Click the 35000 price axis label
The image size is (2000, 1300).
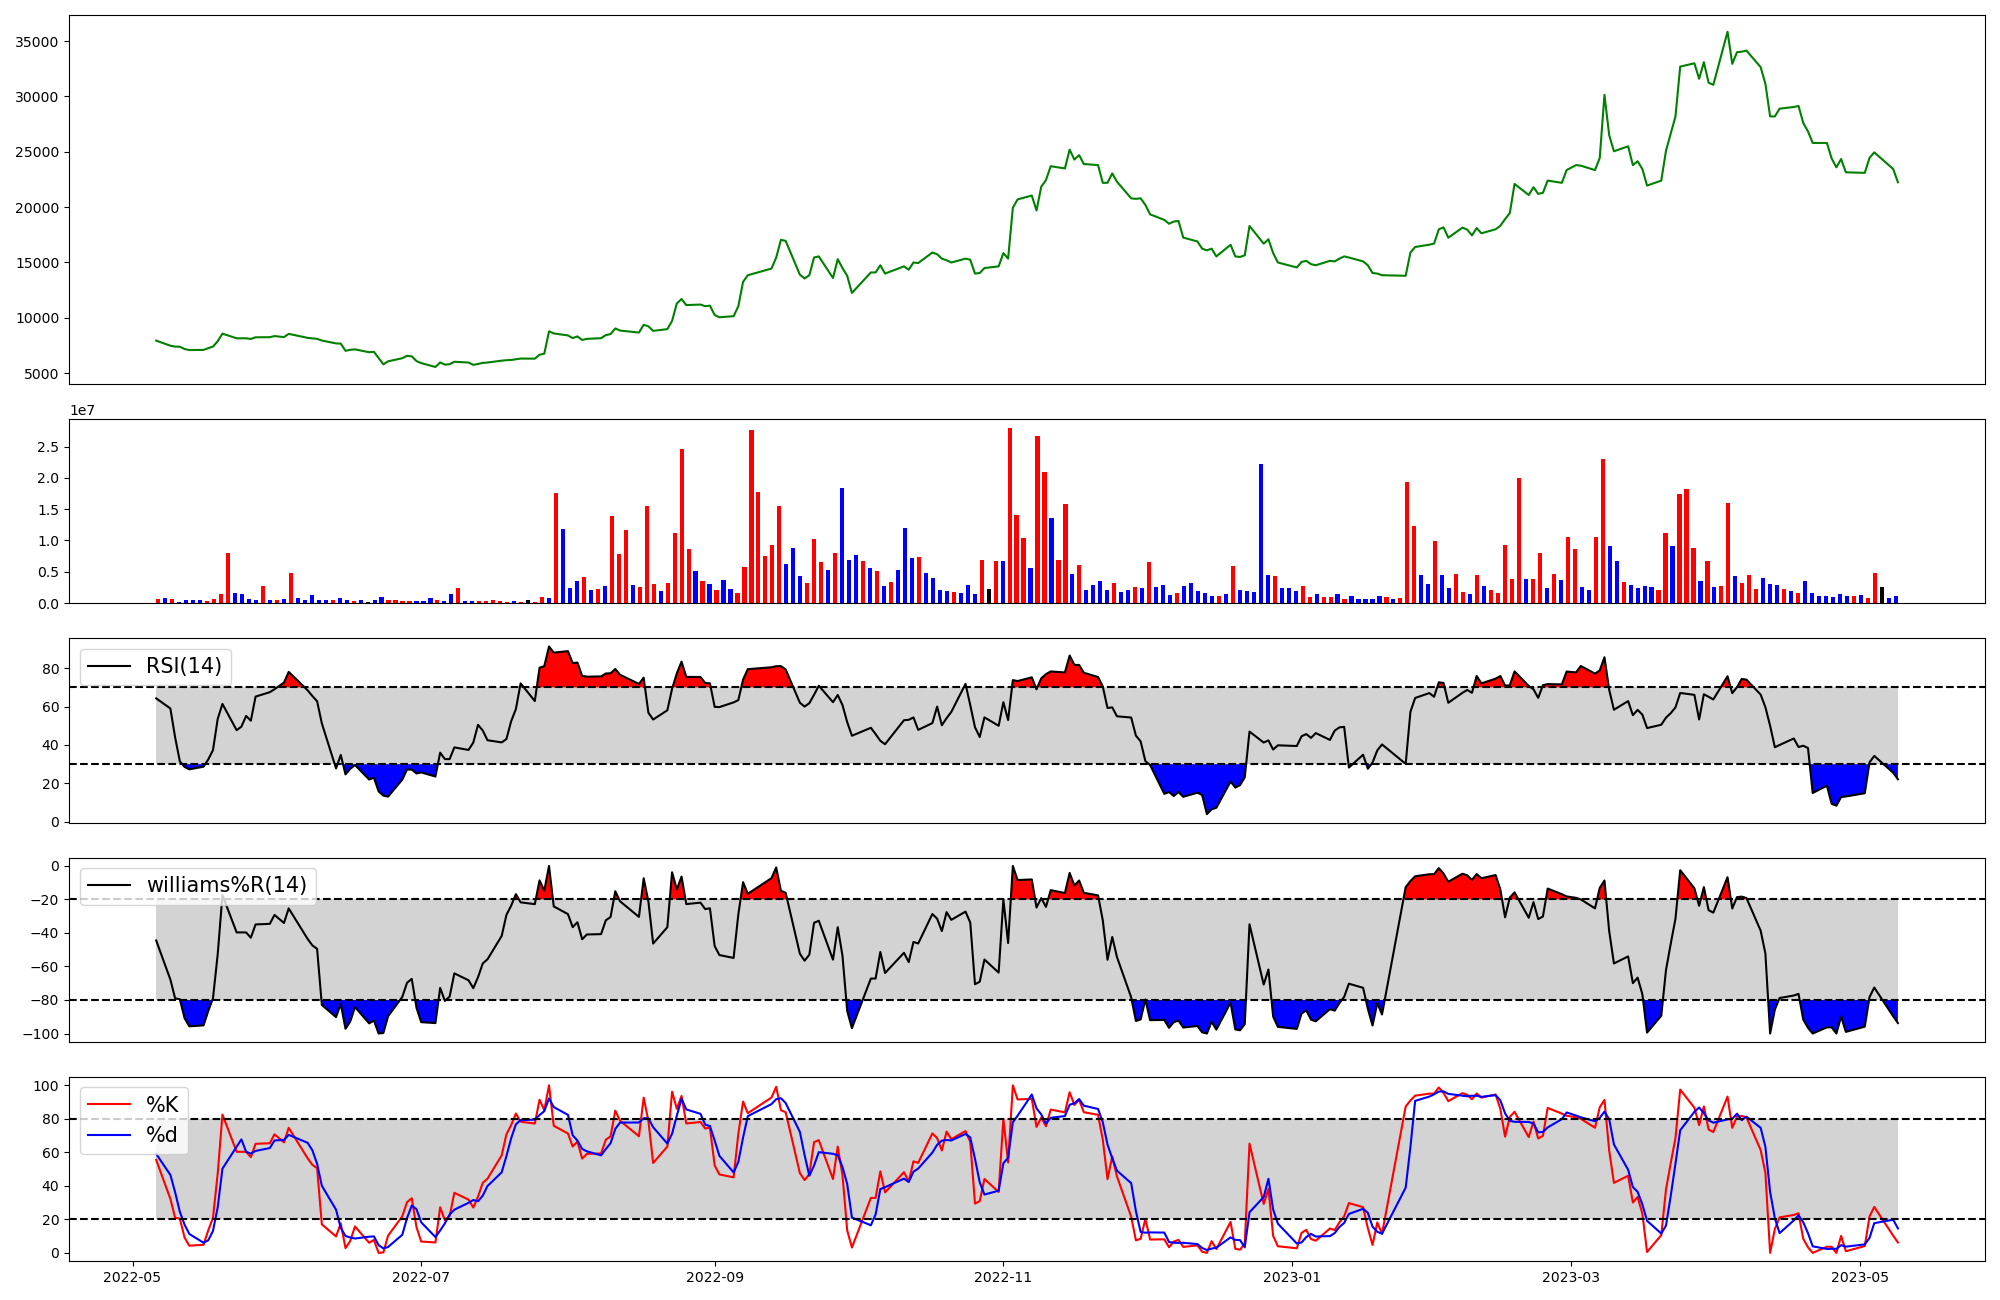[x=37, y=42]
